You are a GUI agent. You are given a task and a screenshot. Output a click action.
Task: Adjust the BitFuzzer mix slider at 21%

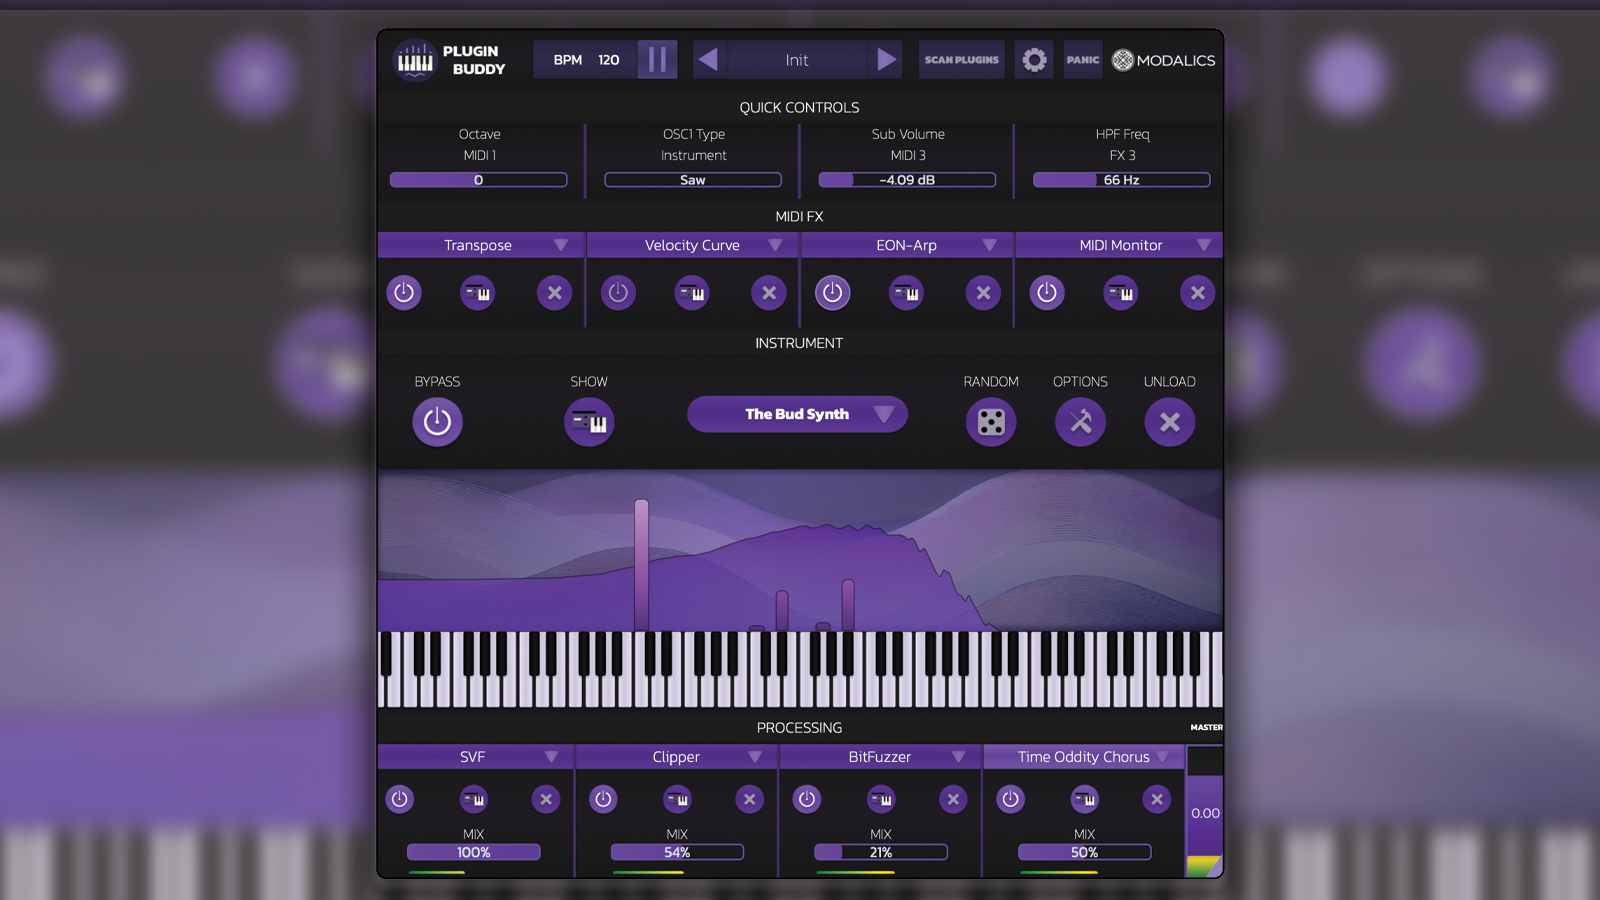tap(881, 852)
